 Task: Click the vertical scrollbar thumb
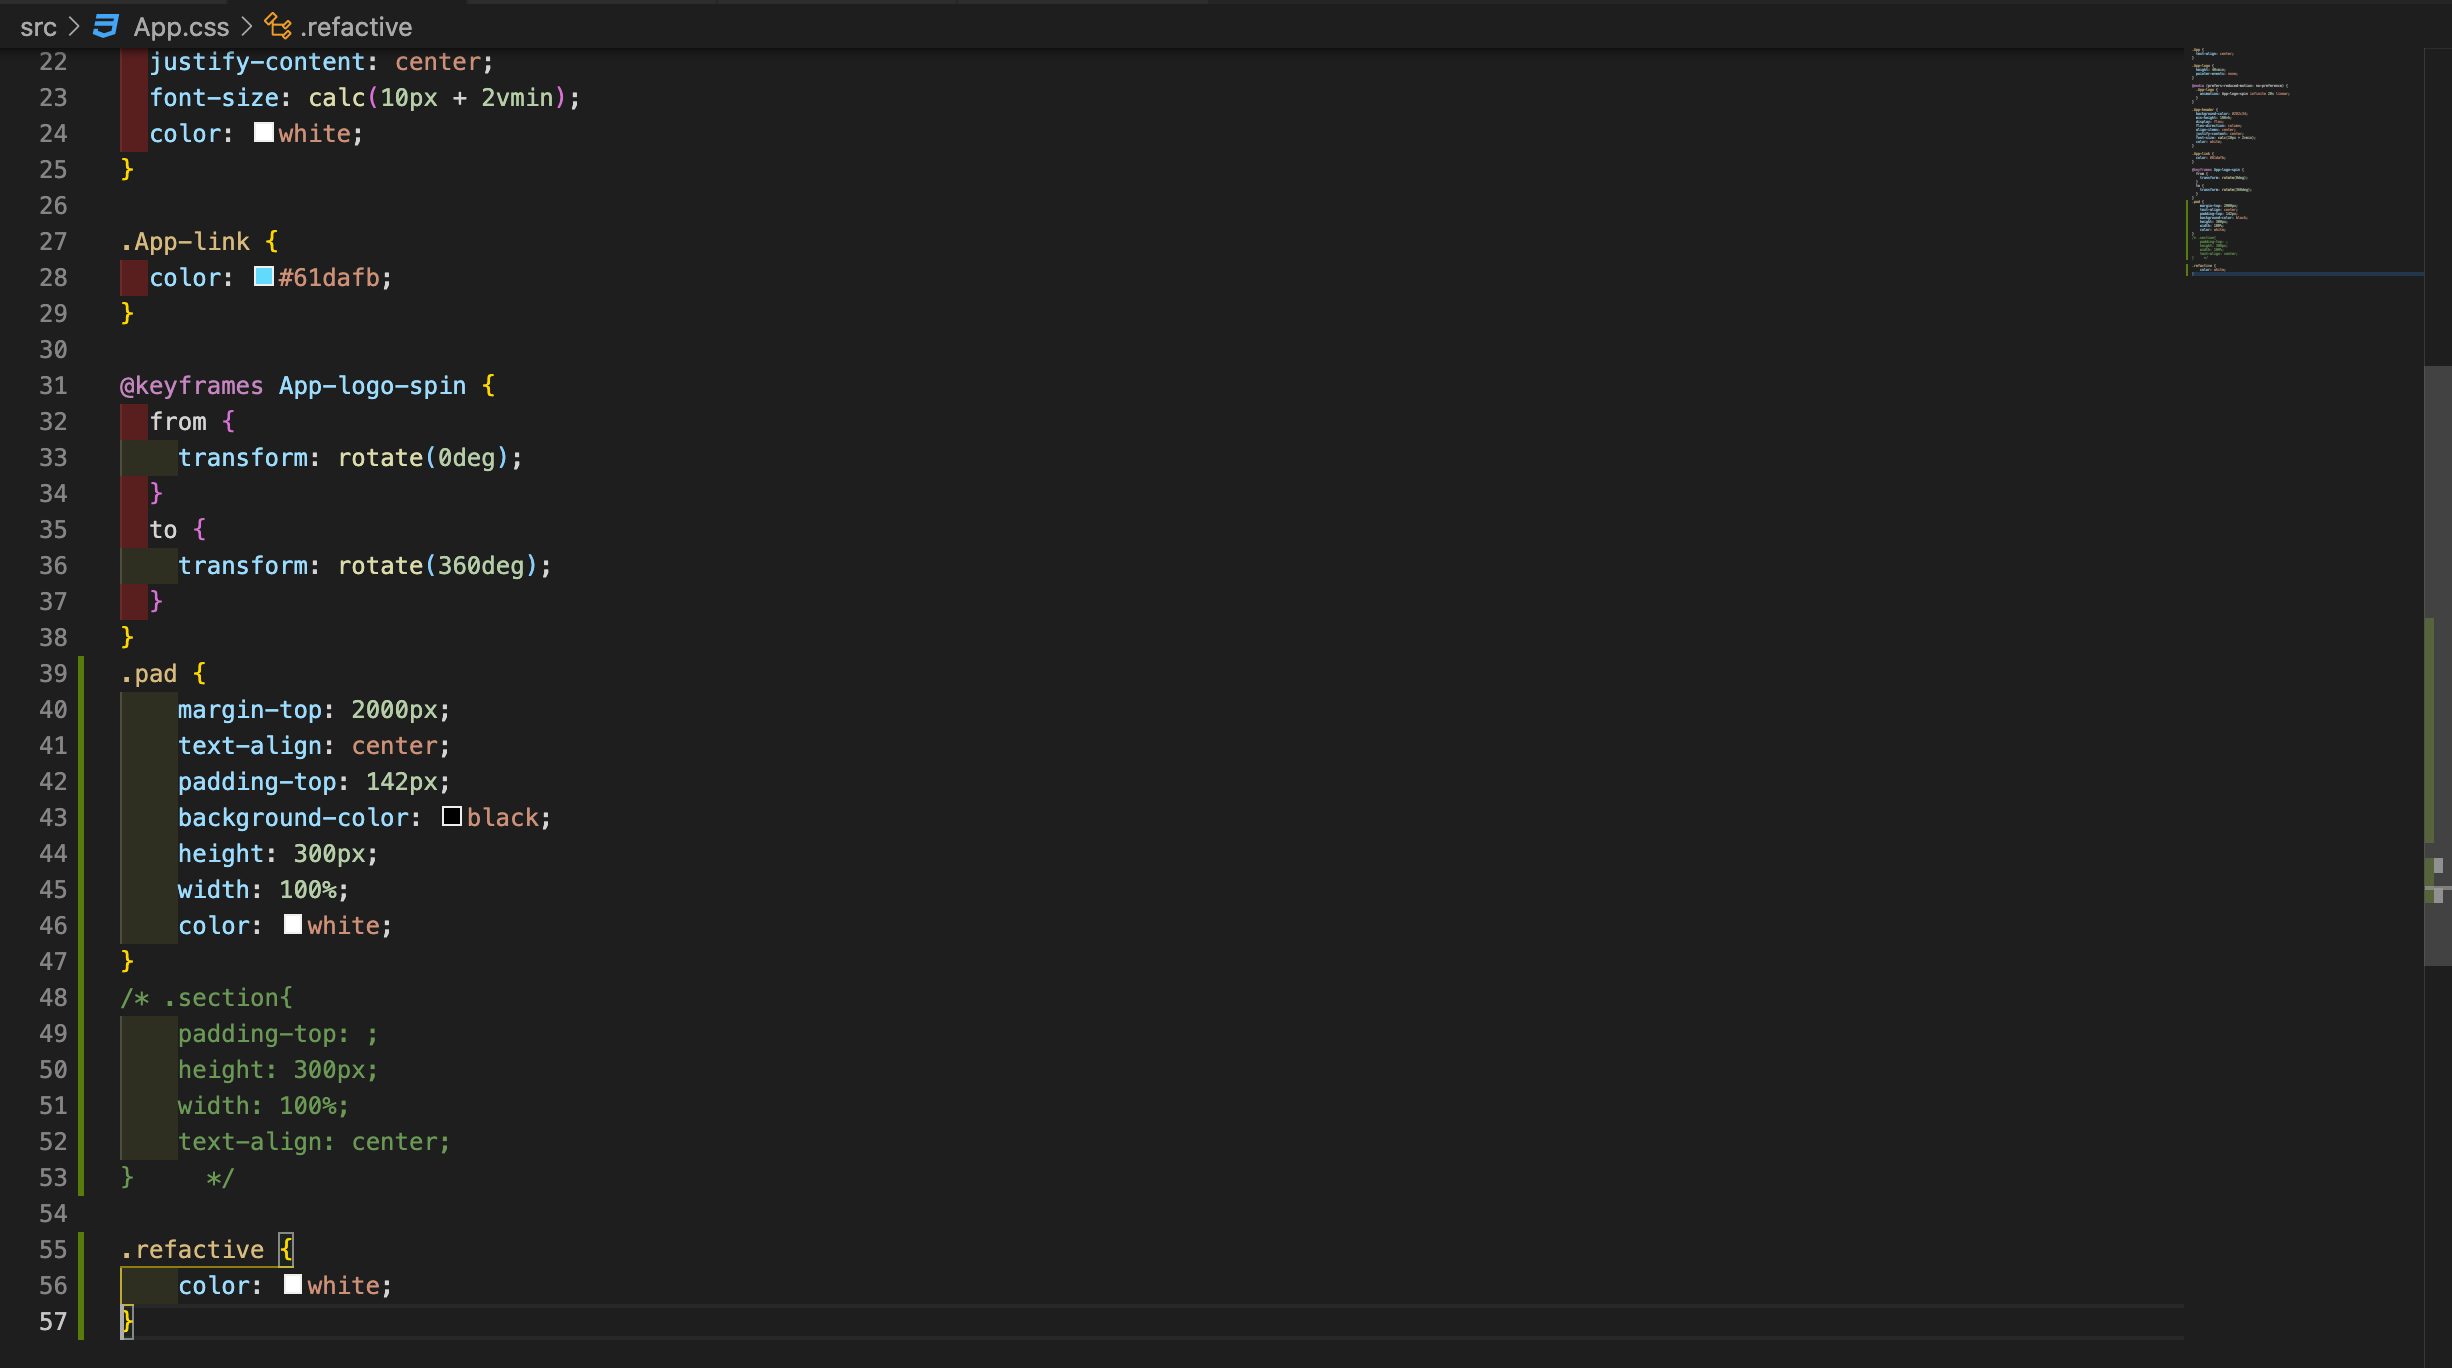pos(2438,665)
